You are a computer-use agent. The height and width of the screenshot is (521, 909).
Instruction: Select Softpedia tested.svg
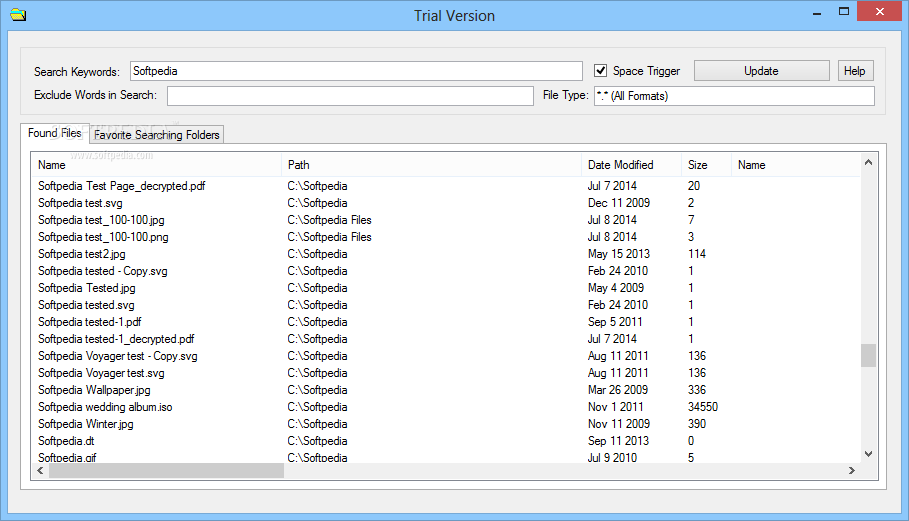(86, 305)
